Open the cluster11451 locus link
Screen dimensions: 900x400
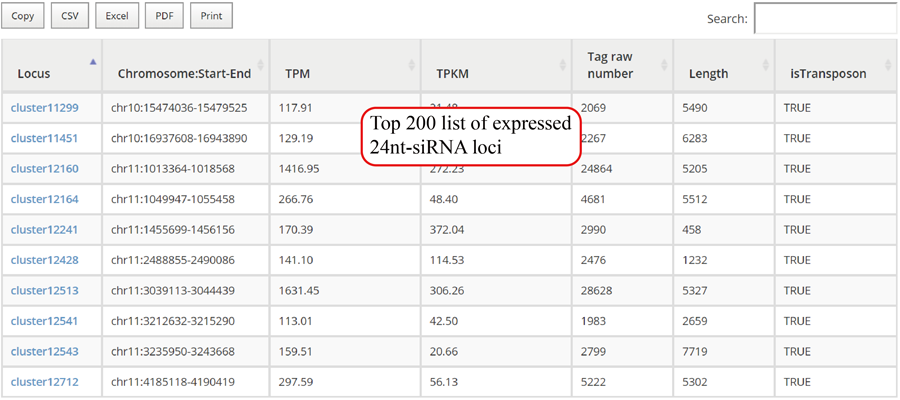tap(44, 138)
